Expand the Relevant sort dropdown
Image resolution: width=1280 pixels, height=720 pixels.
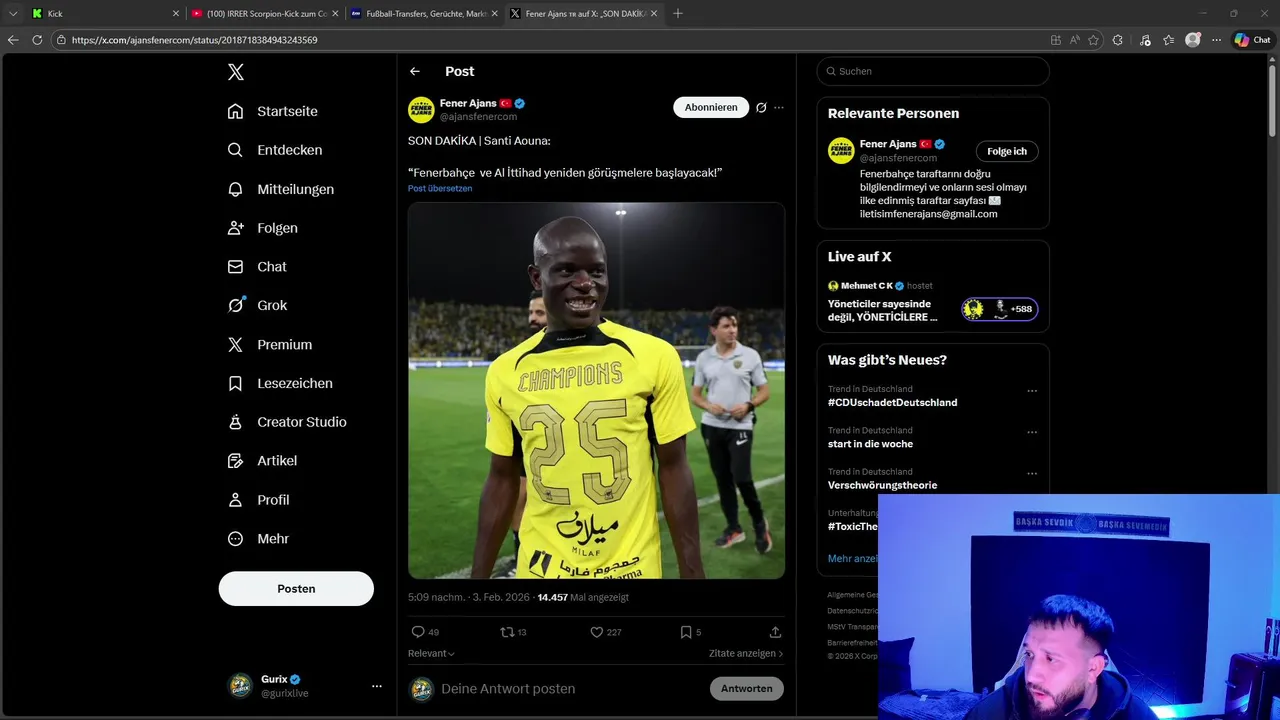click(432, 654)
